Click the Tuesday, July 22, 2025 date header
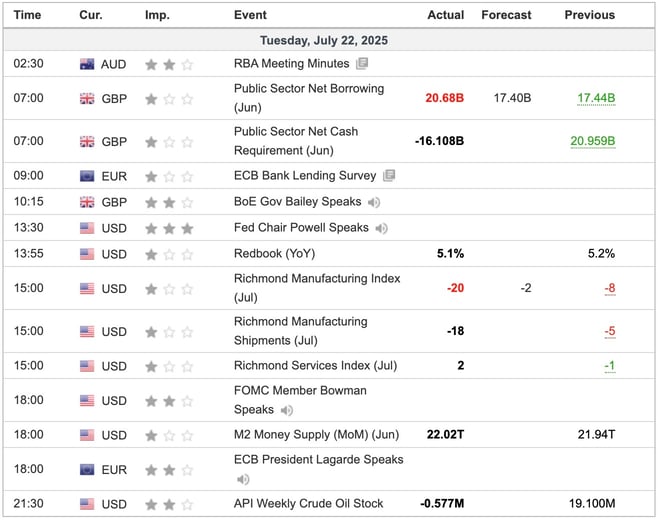The height and width of the screenshot is (520, 658). click(x=324, y=41)
